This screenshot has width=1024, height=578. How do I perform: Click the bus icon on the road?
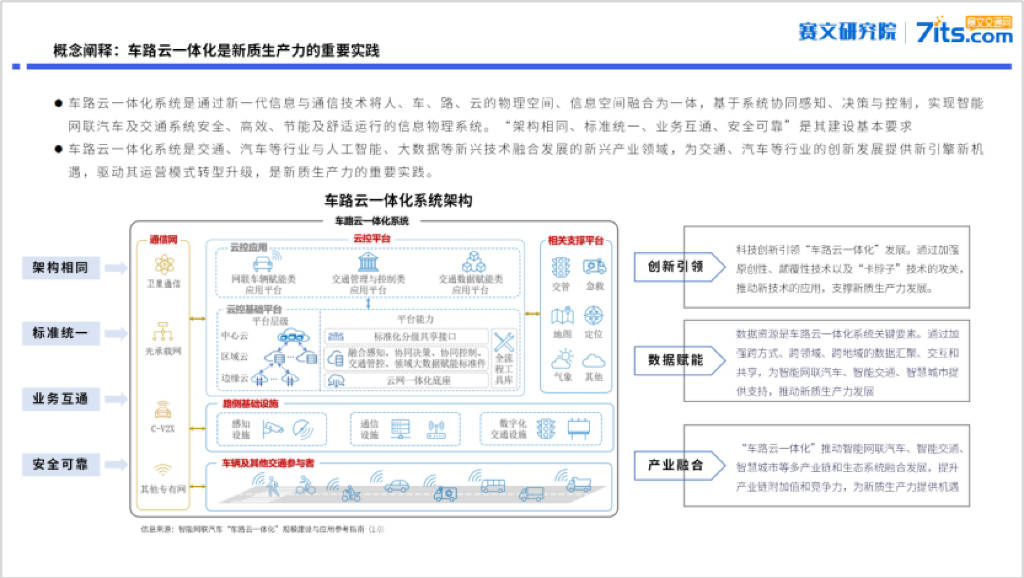tap(492, 486)
